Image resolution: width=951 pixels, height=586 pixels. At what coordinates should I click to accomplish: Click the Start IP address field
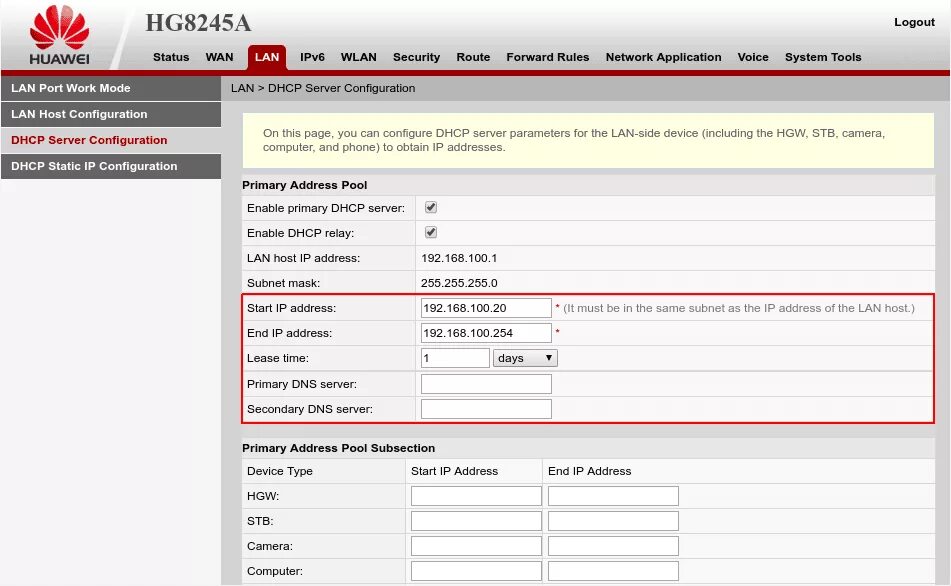(486, 308)
